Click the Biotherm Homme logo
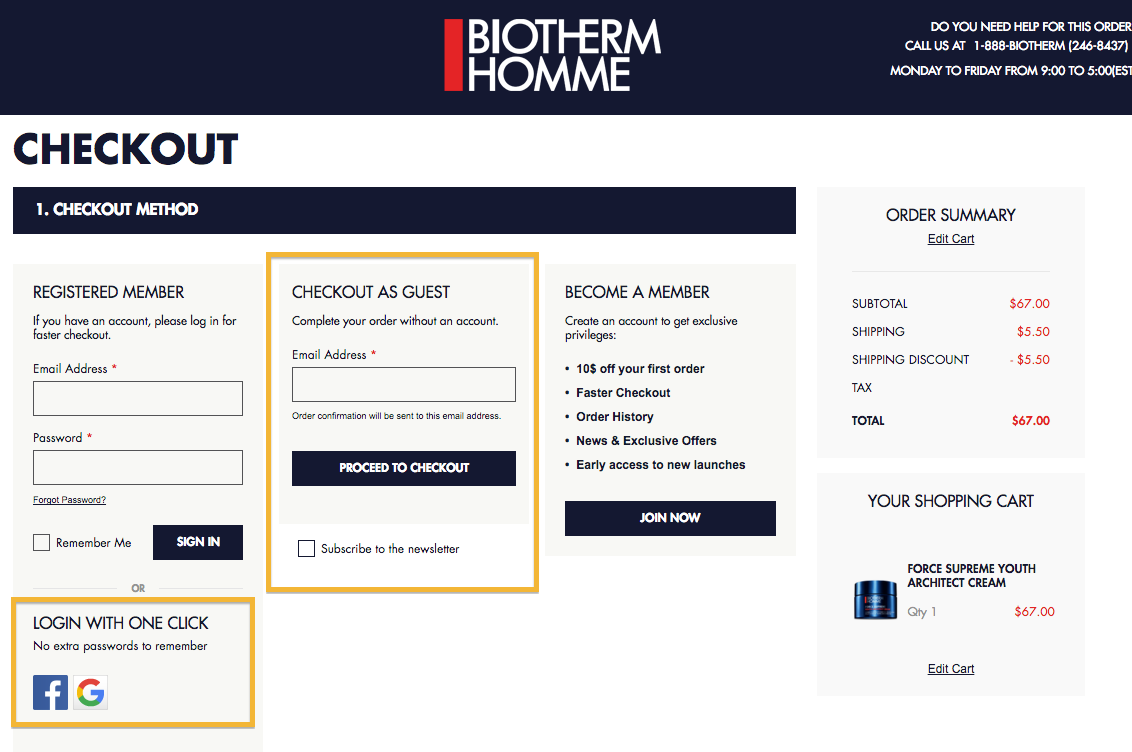Screen dimensions: 1132x752 coord(553,56)
